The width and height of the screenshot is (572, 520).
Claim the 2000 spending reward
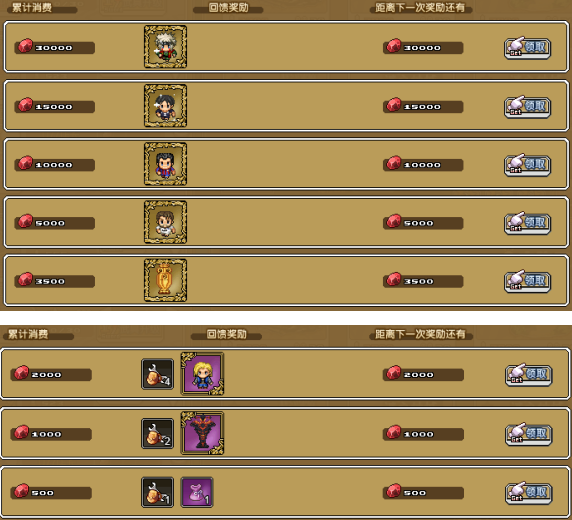coord(529,374)
